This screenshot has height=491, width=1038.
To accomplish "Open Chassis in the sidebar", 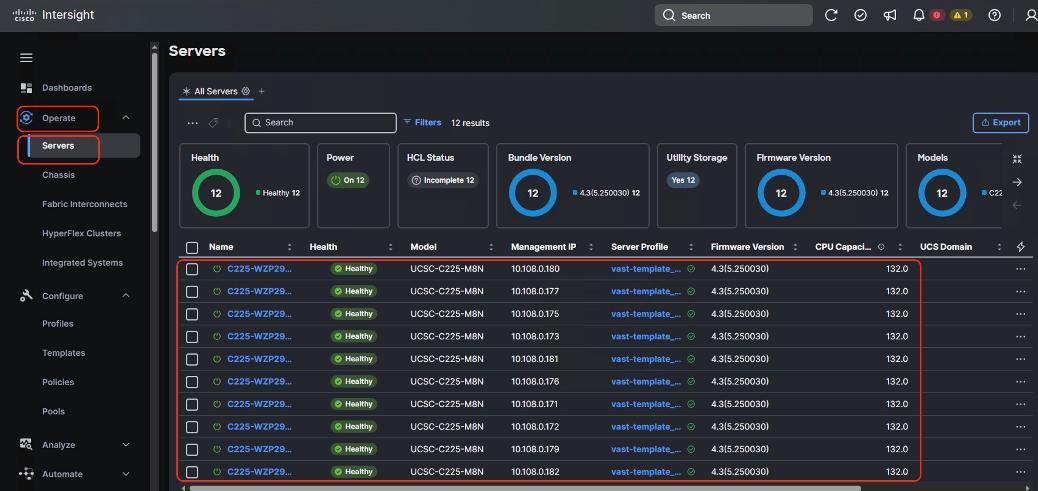I will click(58, 175).
